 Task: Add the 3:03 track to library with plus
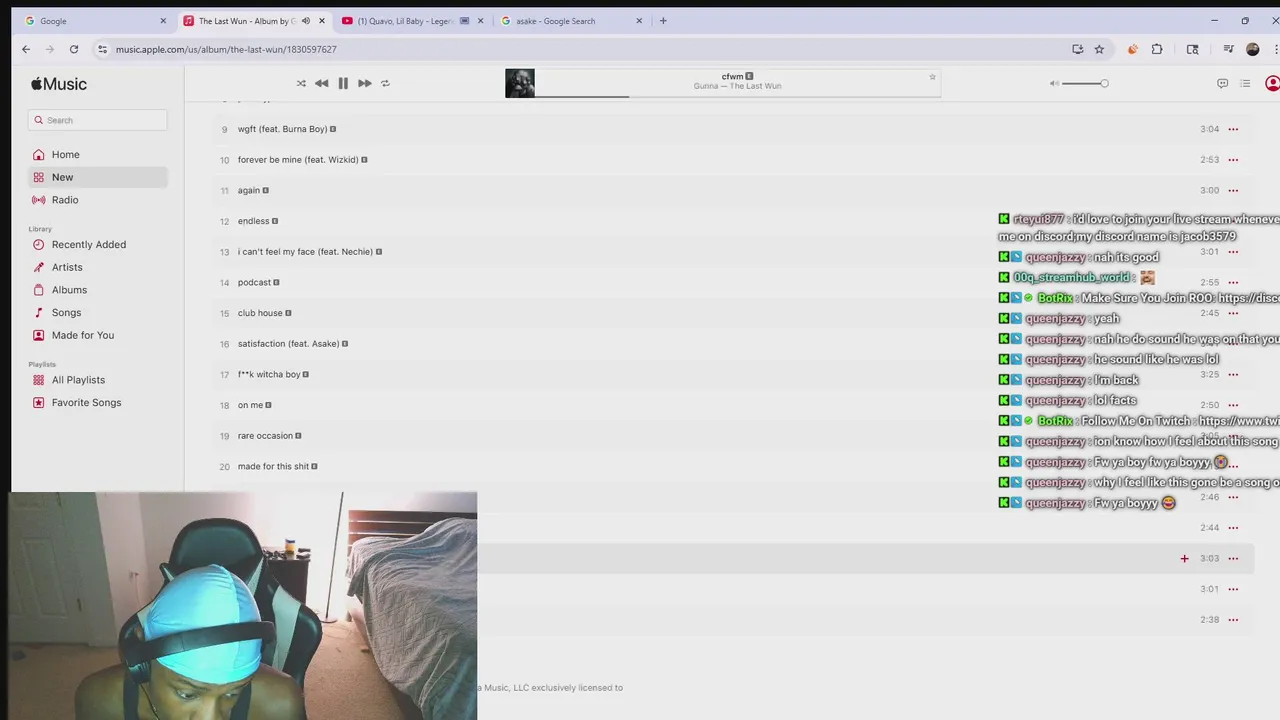(x=1184, y=559)
